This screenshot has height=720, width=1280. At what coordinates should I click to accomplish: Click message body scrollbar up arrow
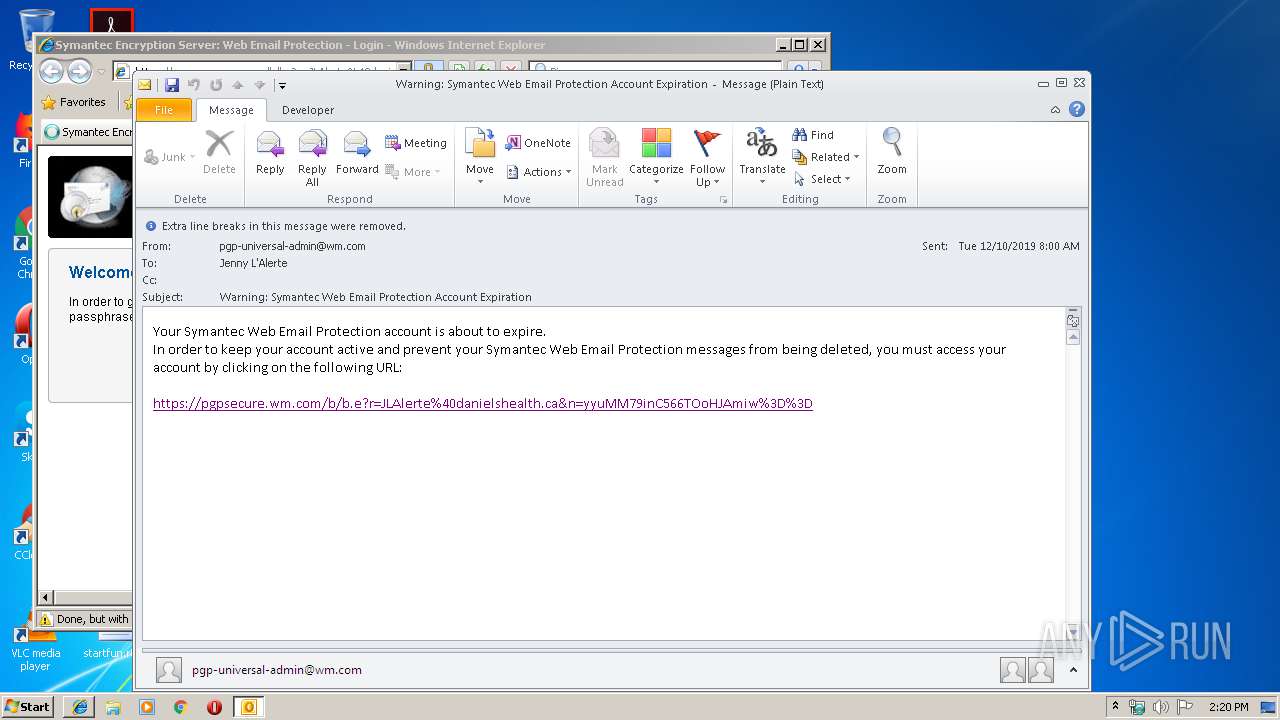click(x=1073, y=338)
